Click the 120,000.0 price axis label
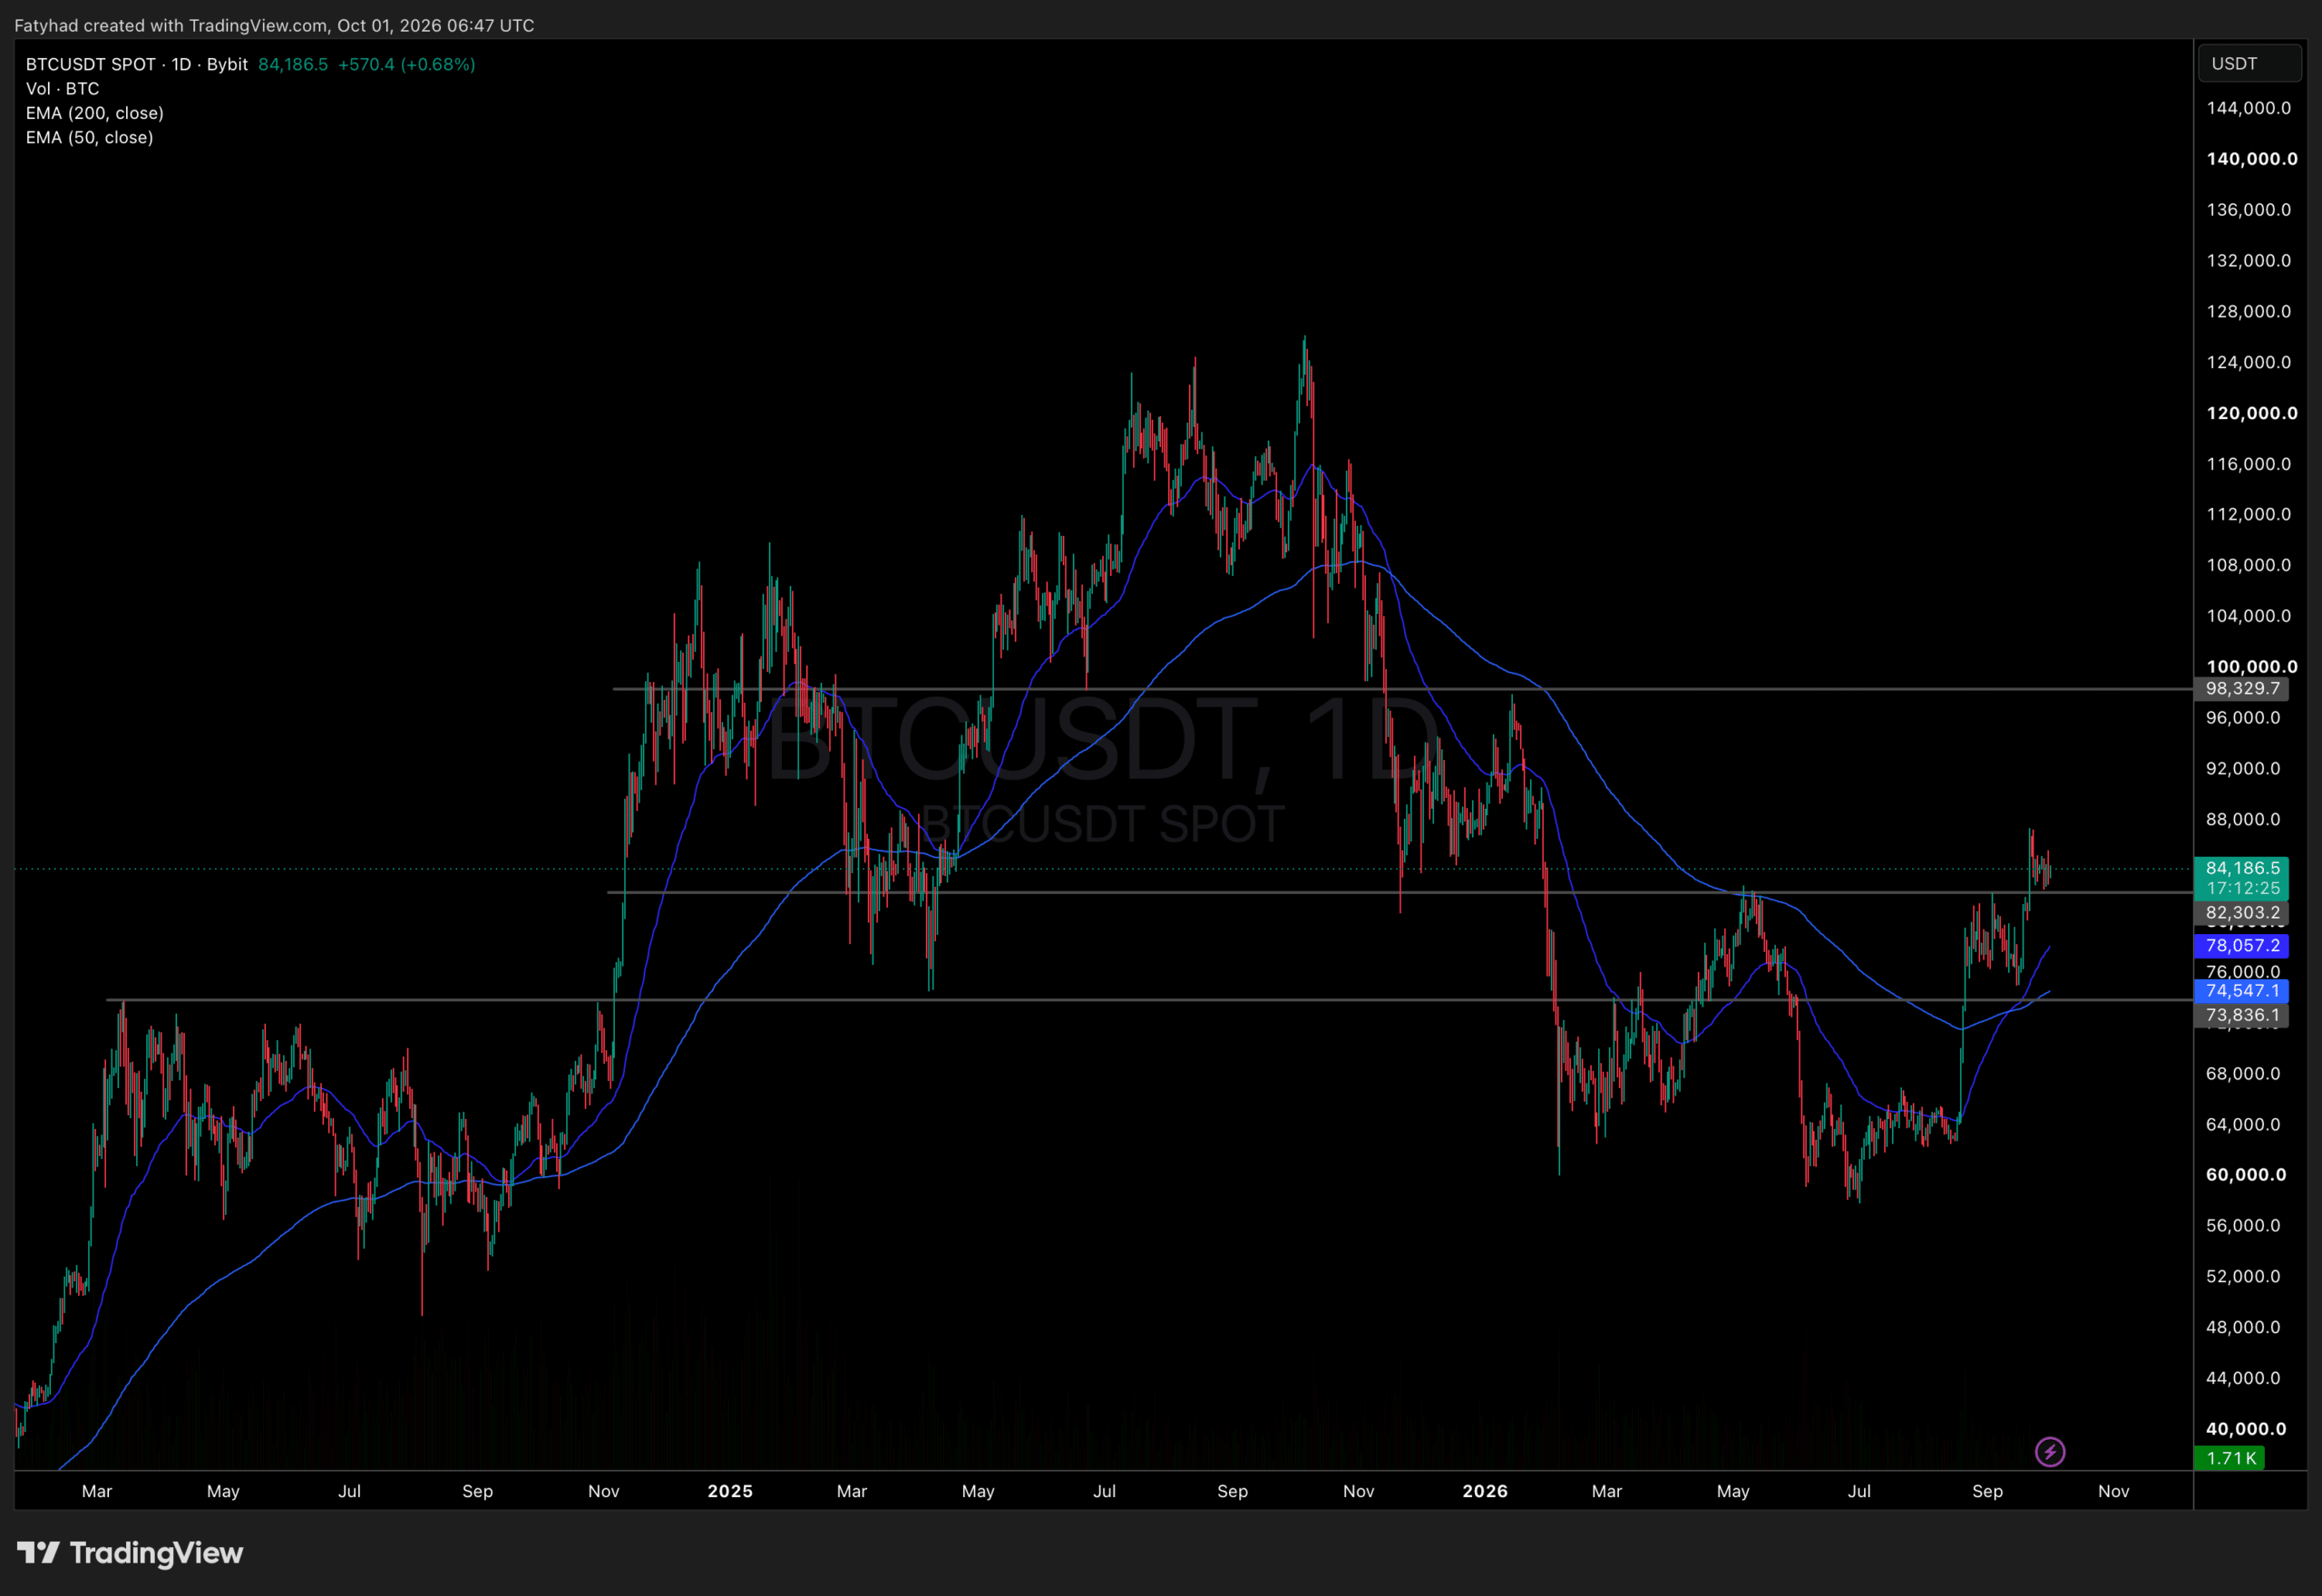 tap(2252, 413)
